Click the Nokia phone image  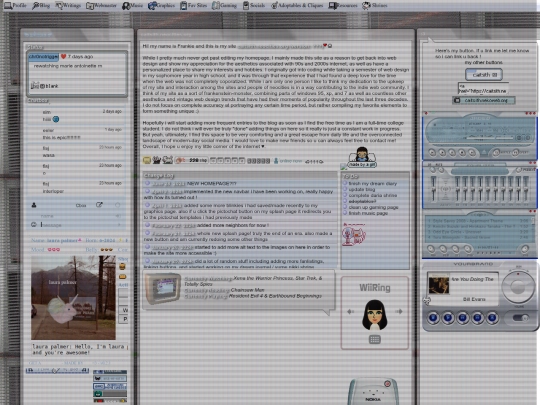pos(373,392)
